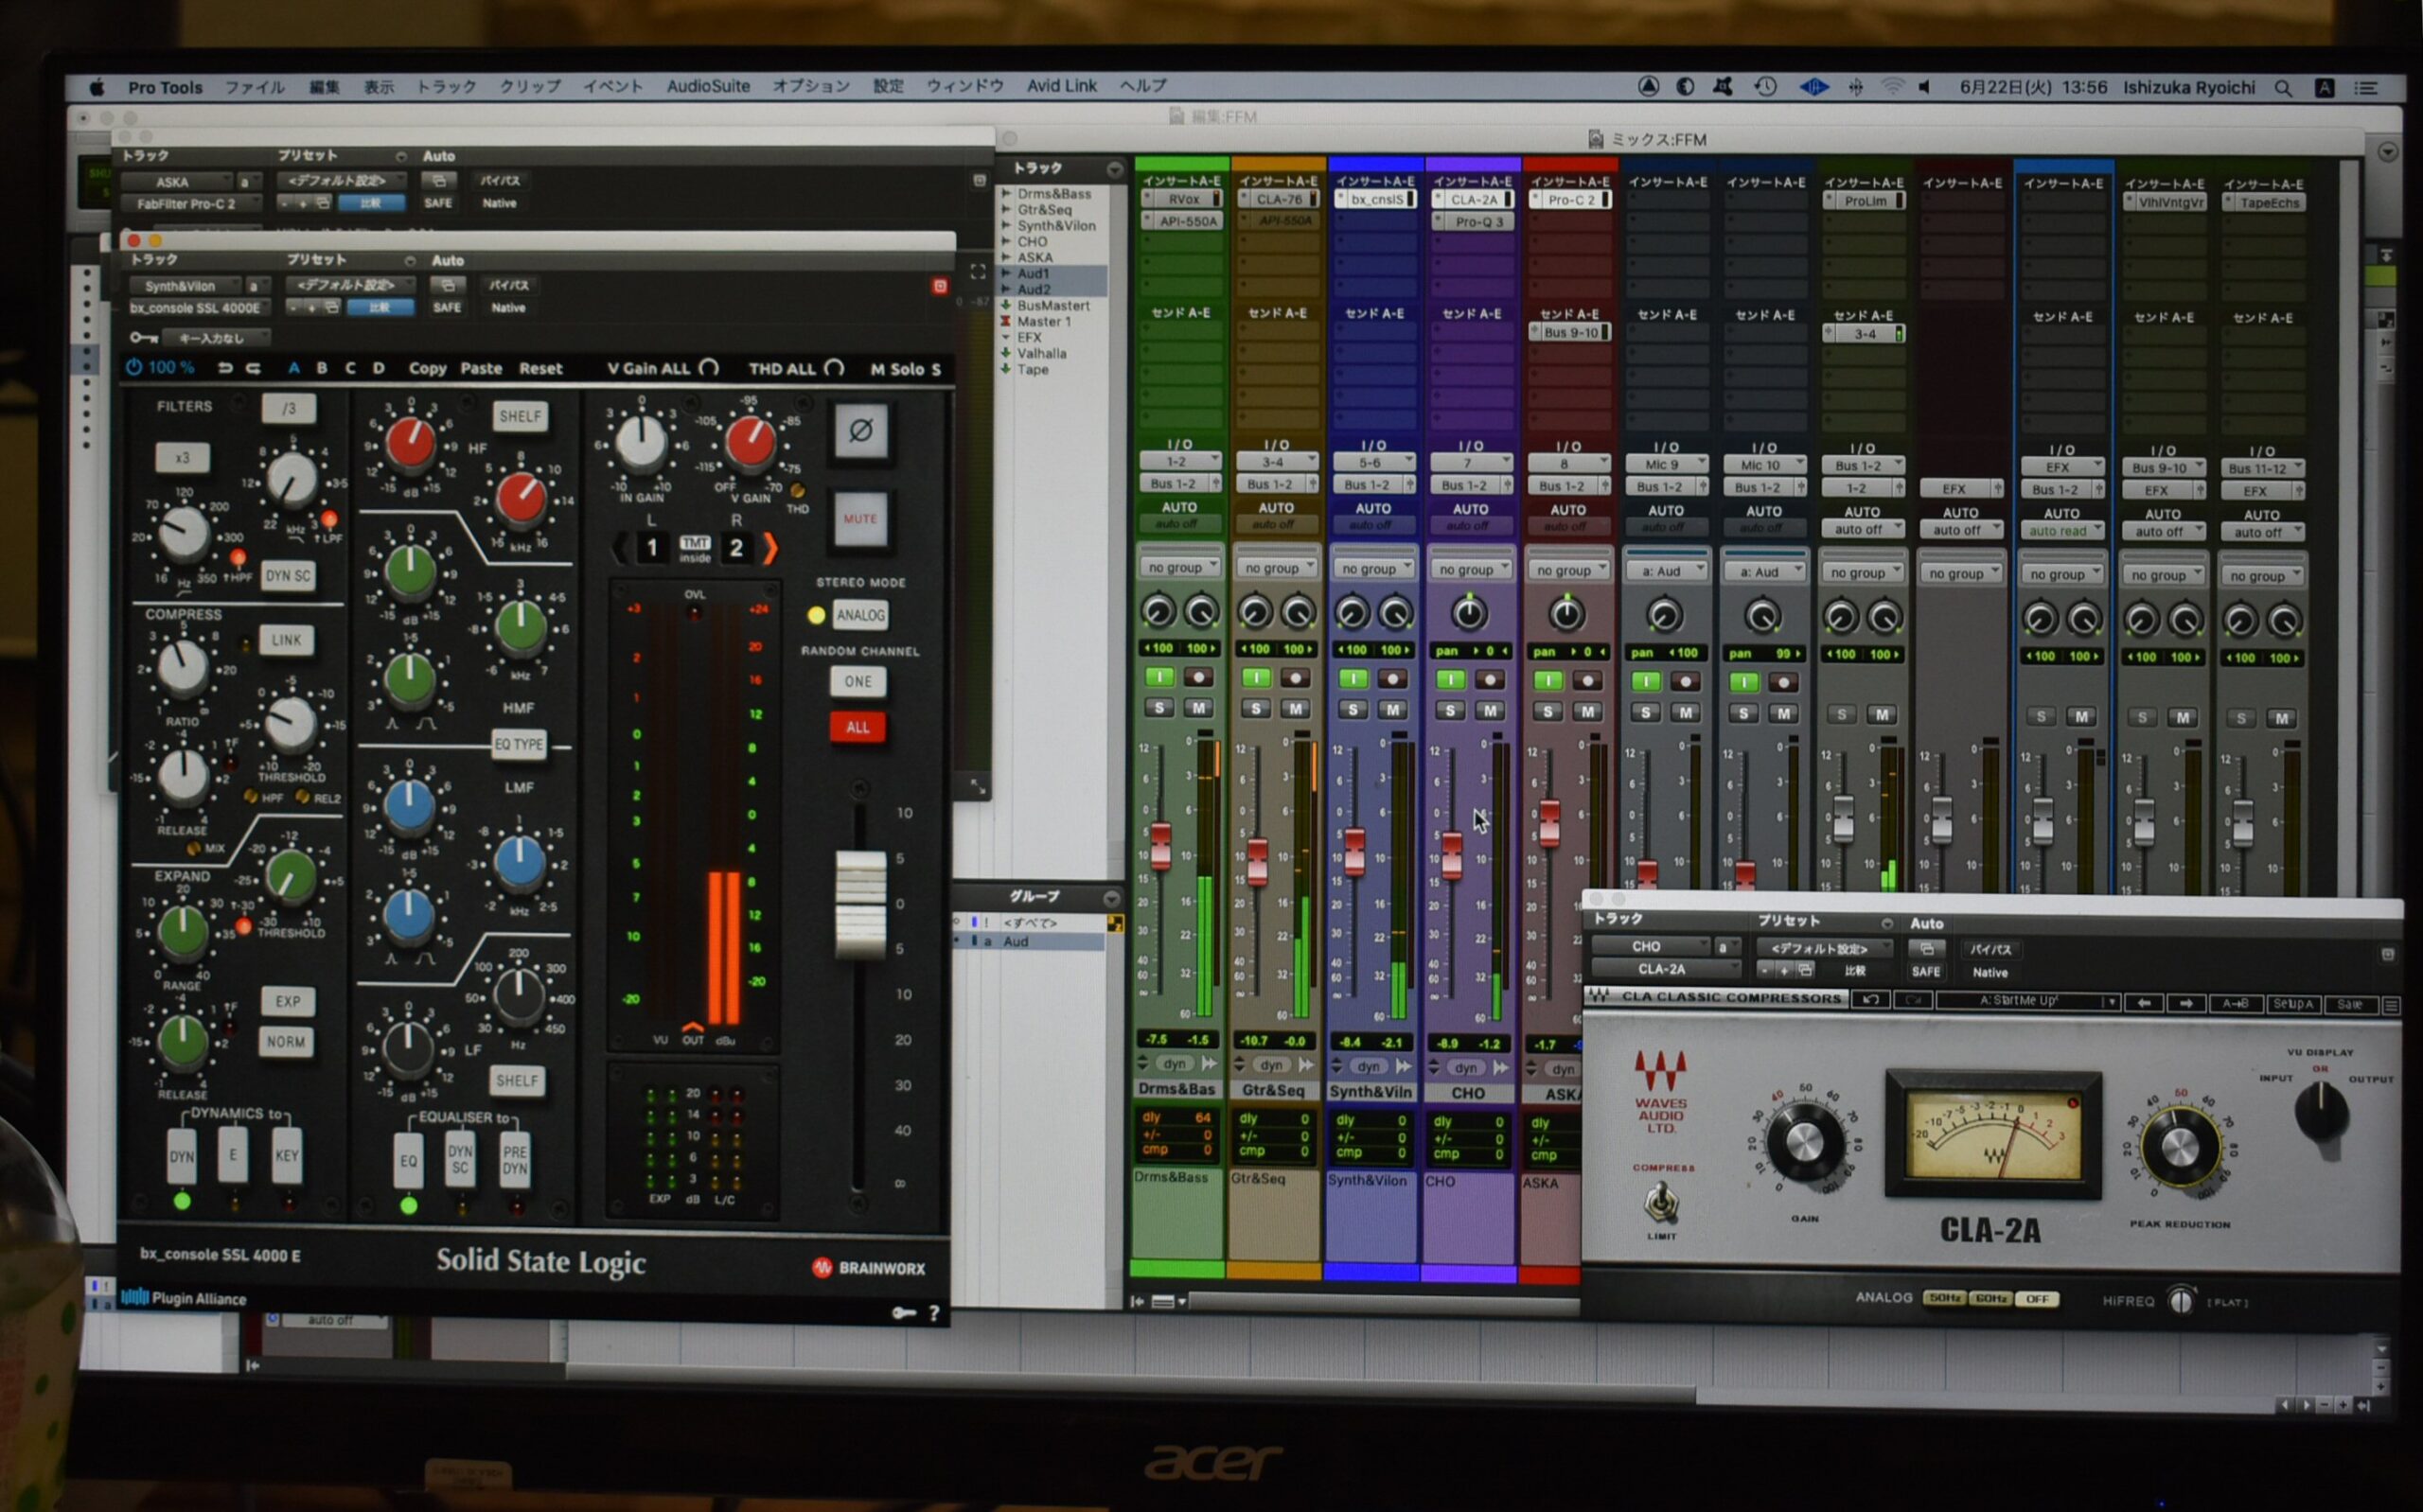The image size is (2423, 1512).
Task: Click the volume speaker icon in menu bar
Action: [x=1924, y=87]
